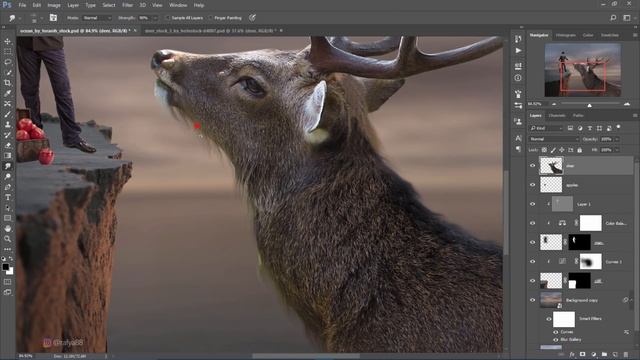Enable Finger Painting checkbox
640x360 pixels.
(x=210, y=18)
